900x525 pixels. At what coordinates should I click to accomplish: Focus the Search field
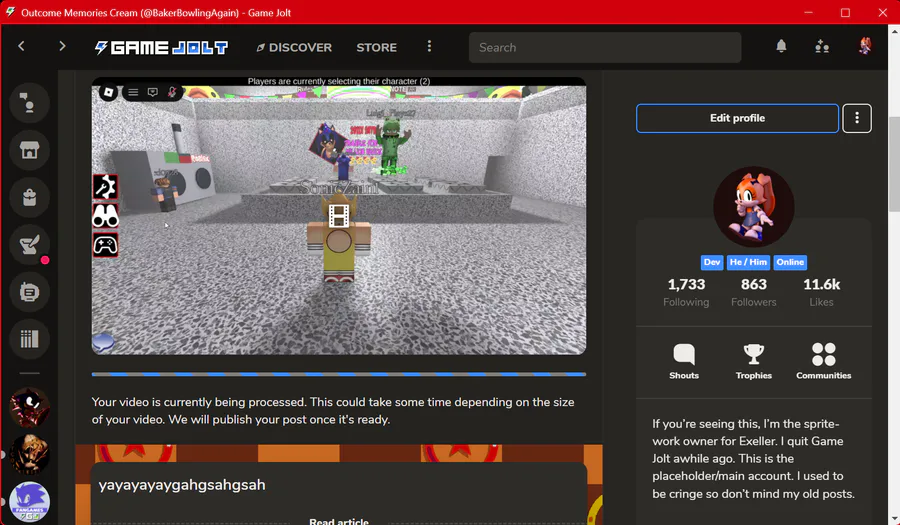605,48
